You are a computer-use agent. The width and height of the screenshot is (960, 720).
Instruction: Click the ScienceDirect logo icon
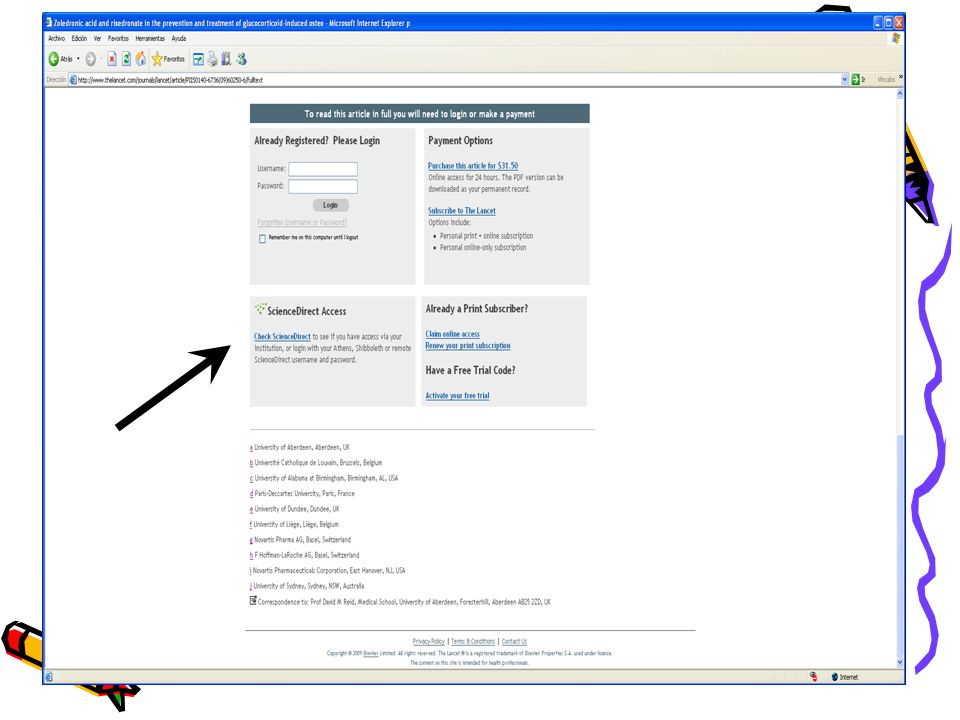260,309
